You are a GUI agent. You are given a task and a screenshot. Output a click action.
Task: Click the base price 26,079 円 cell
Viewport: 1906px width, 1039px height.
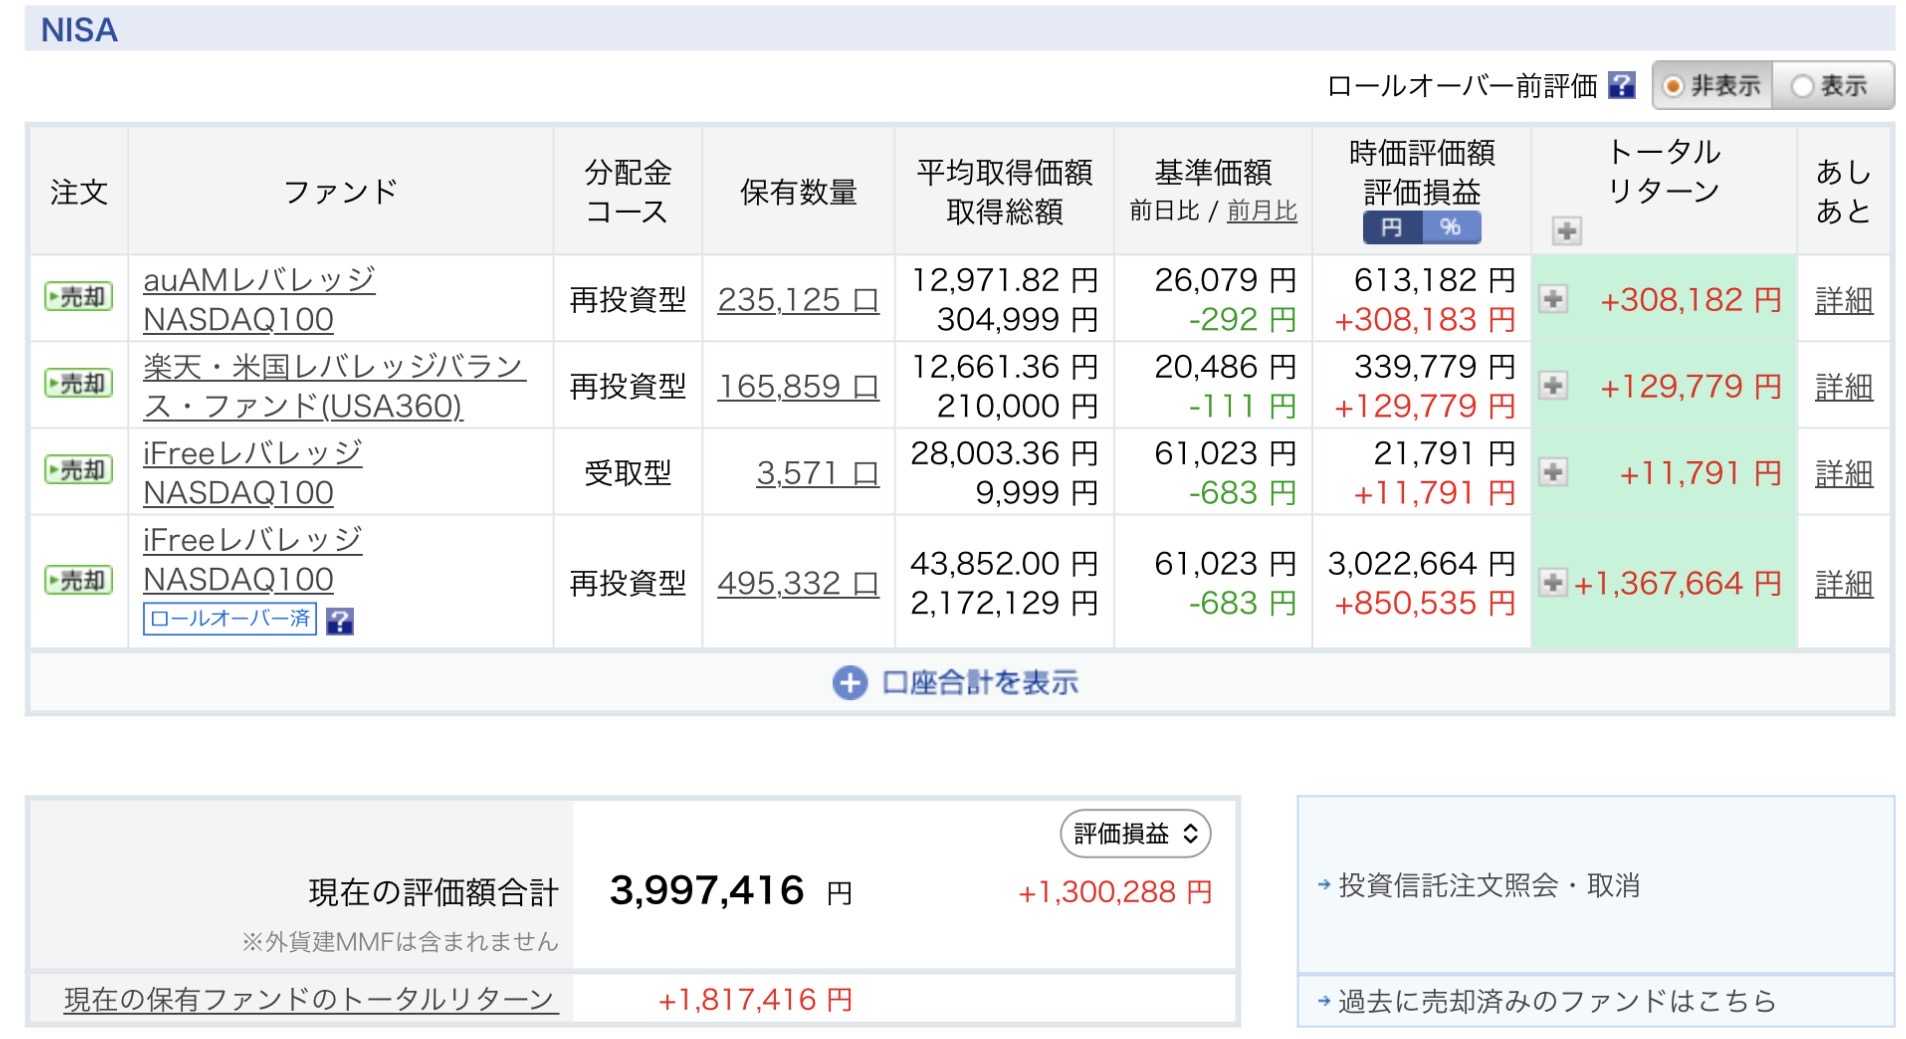1225,280
